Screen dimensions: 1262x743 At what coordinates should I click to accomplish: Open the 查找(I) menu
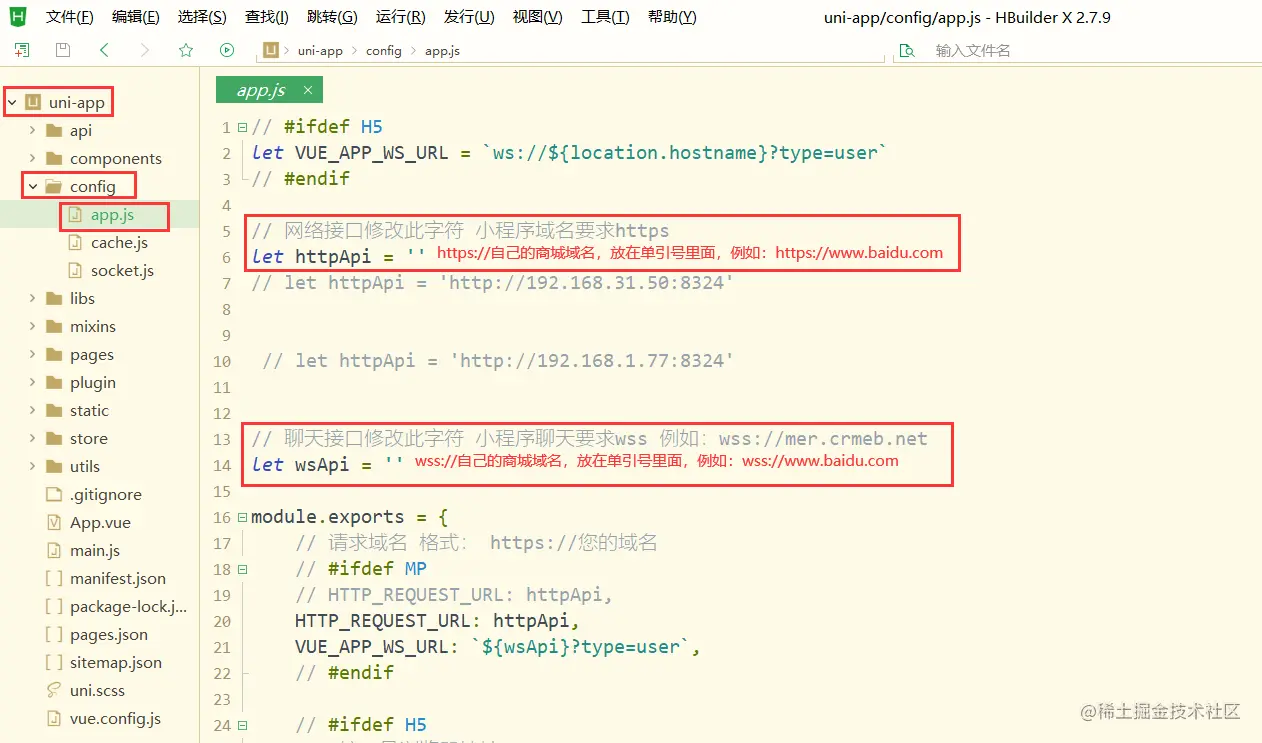point(267,17)
